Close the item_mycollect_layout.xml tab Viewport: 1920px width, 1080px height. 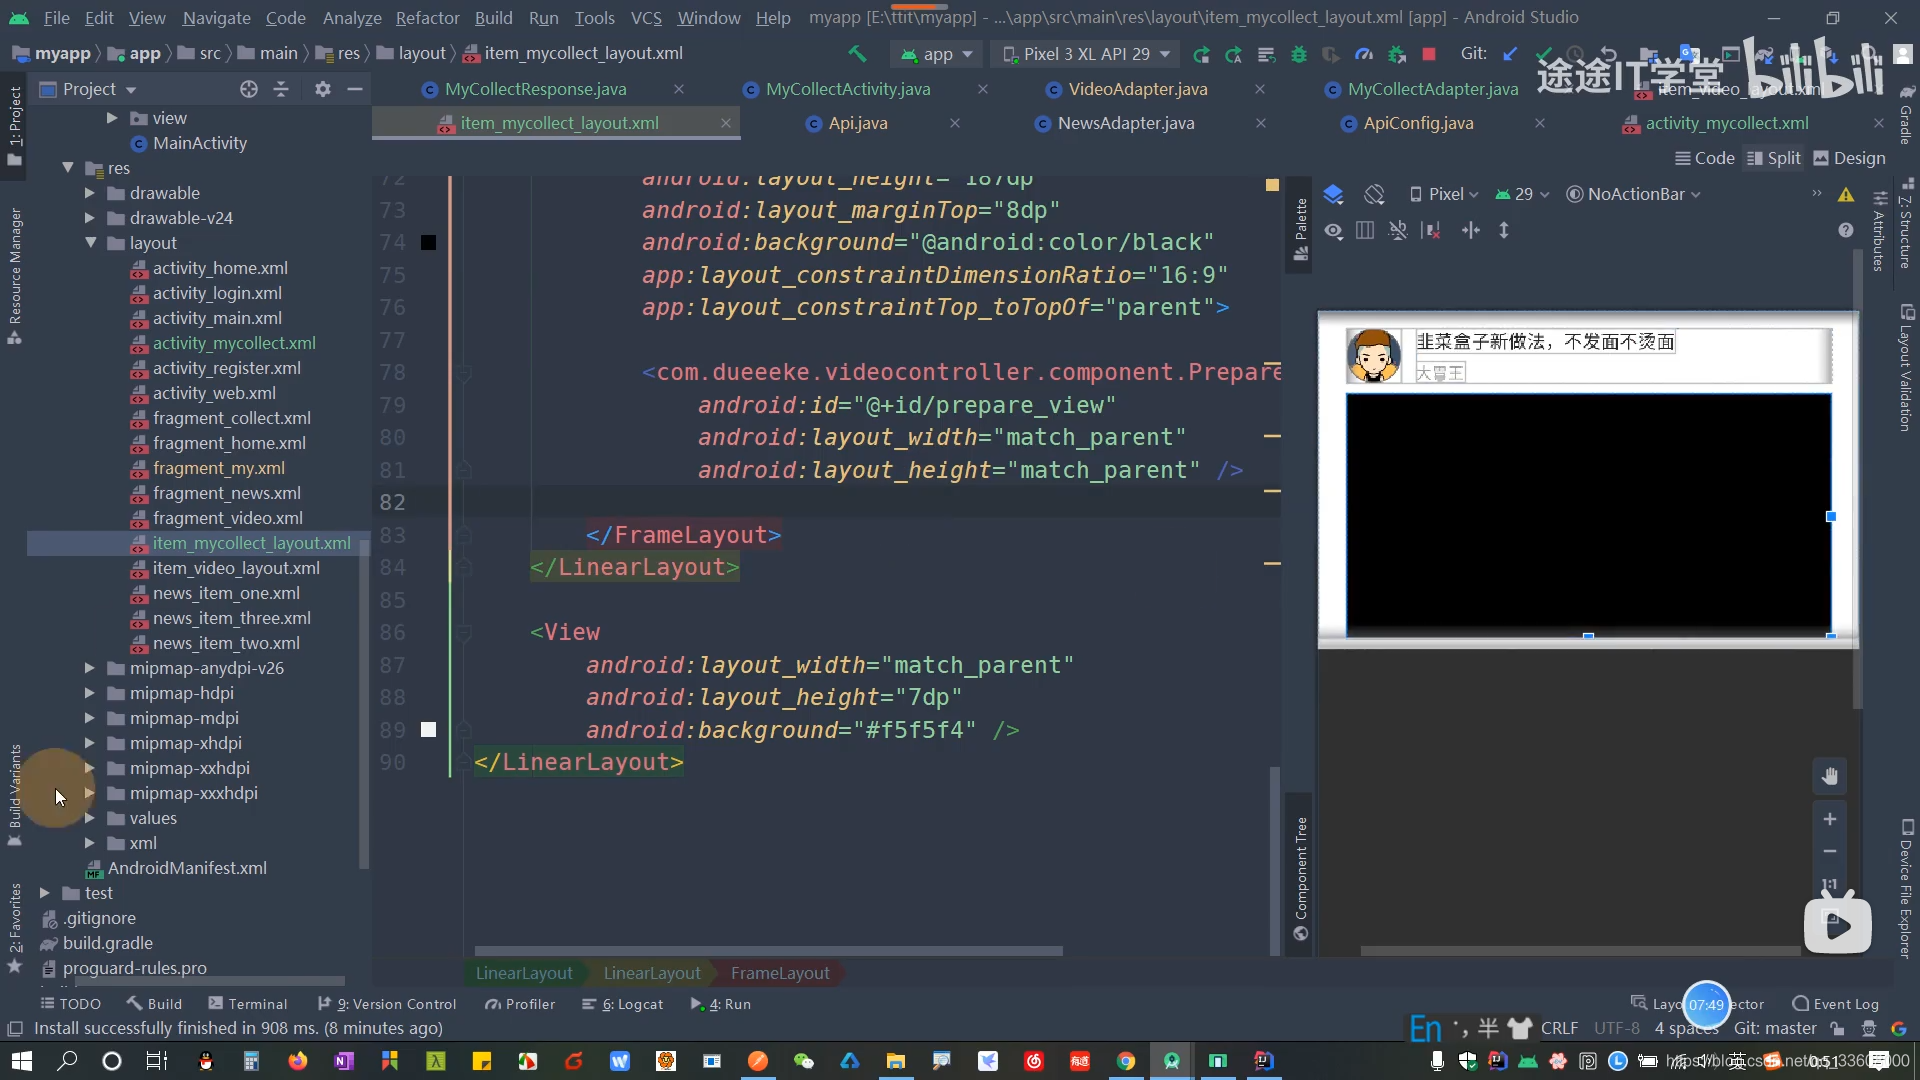coord(725,123)
